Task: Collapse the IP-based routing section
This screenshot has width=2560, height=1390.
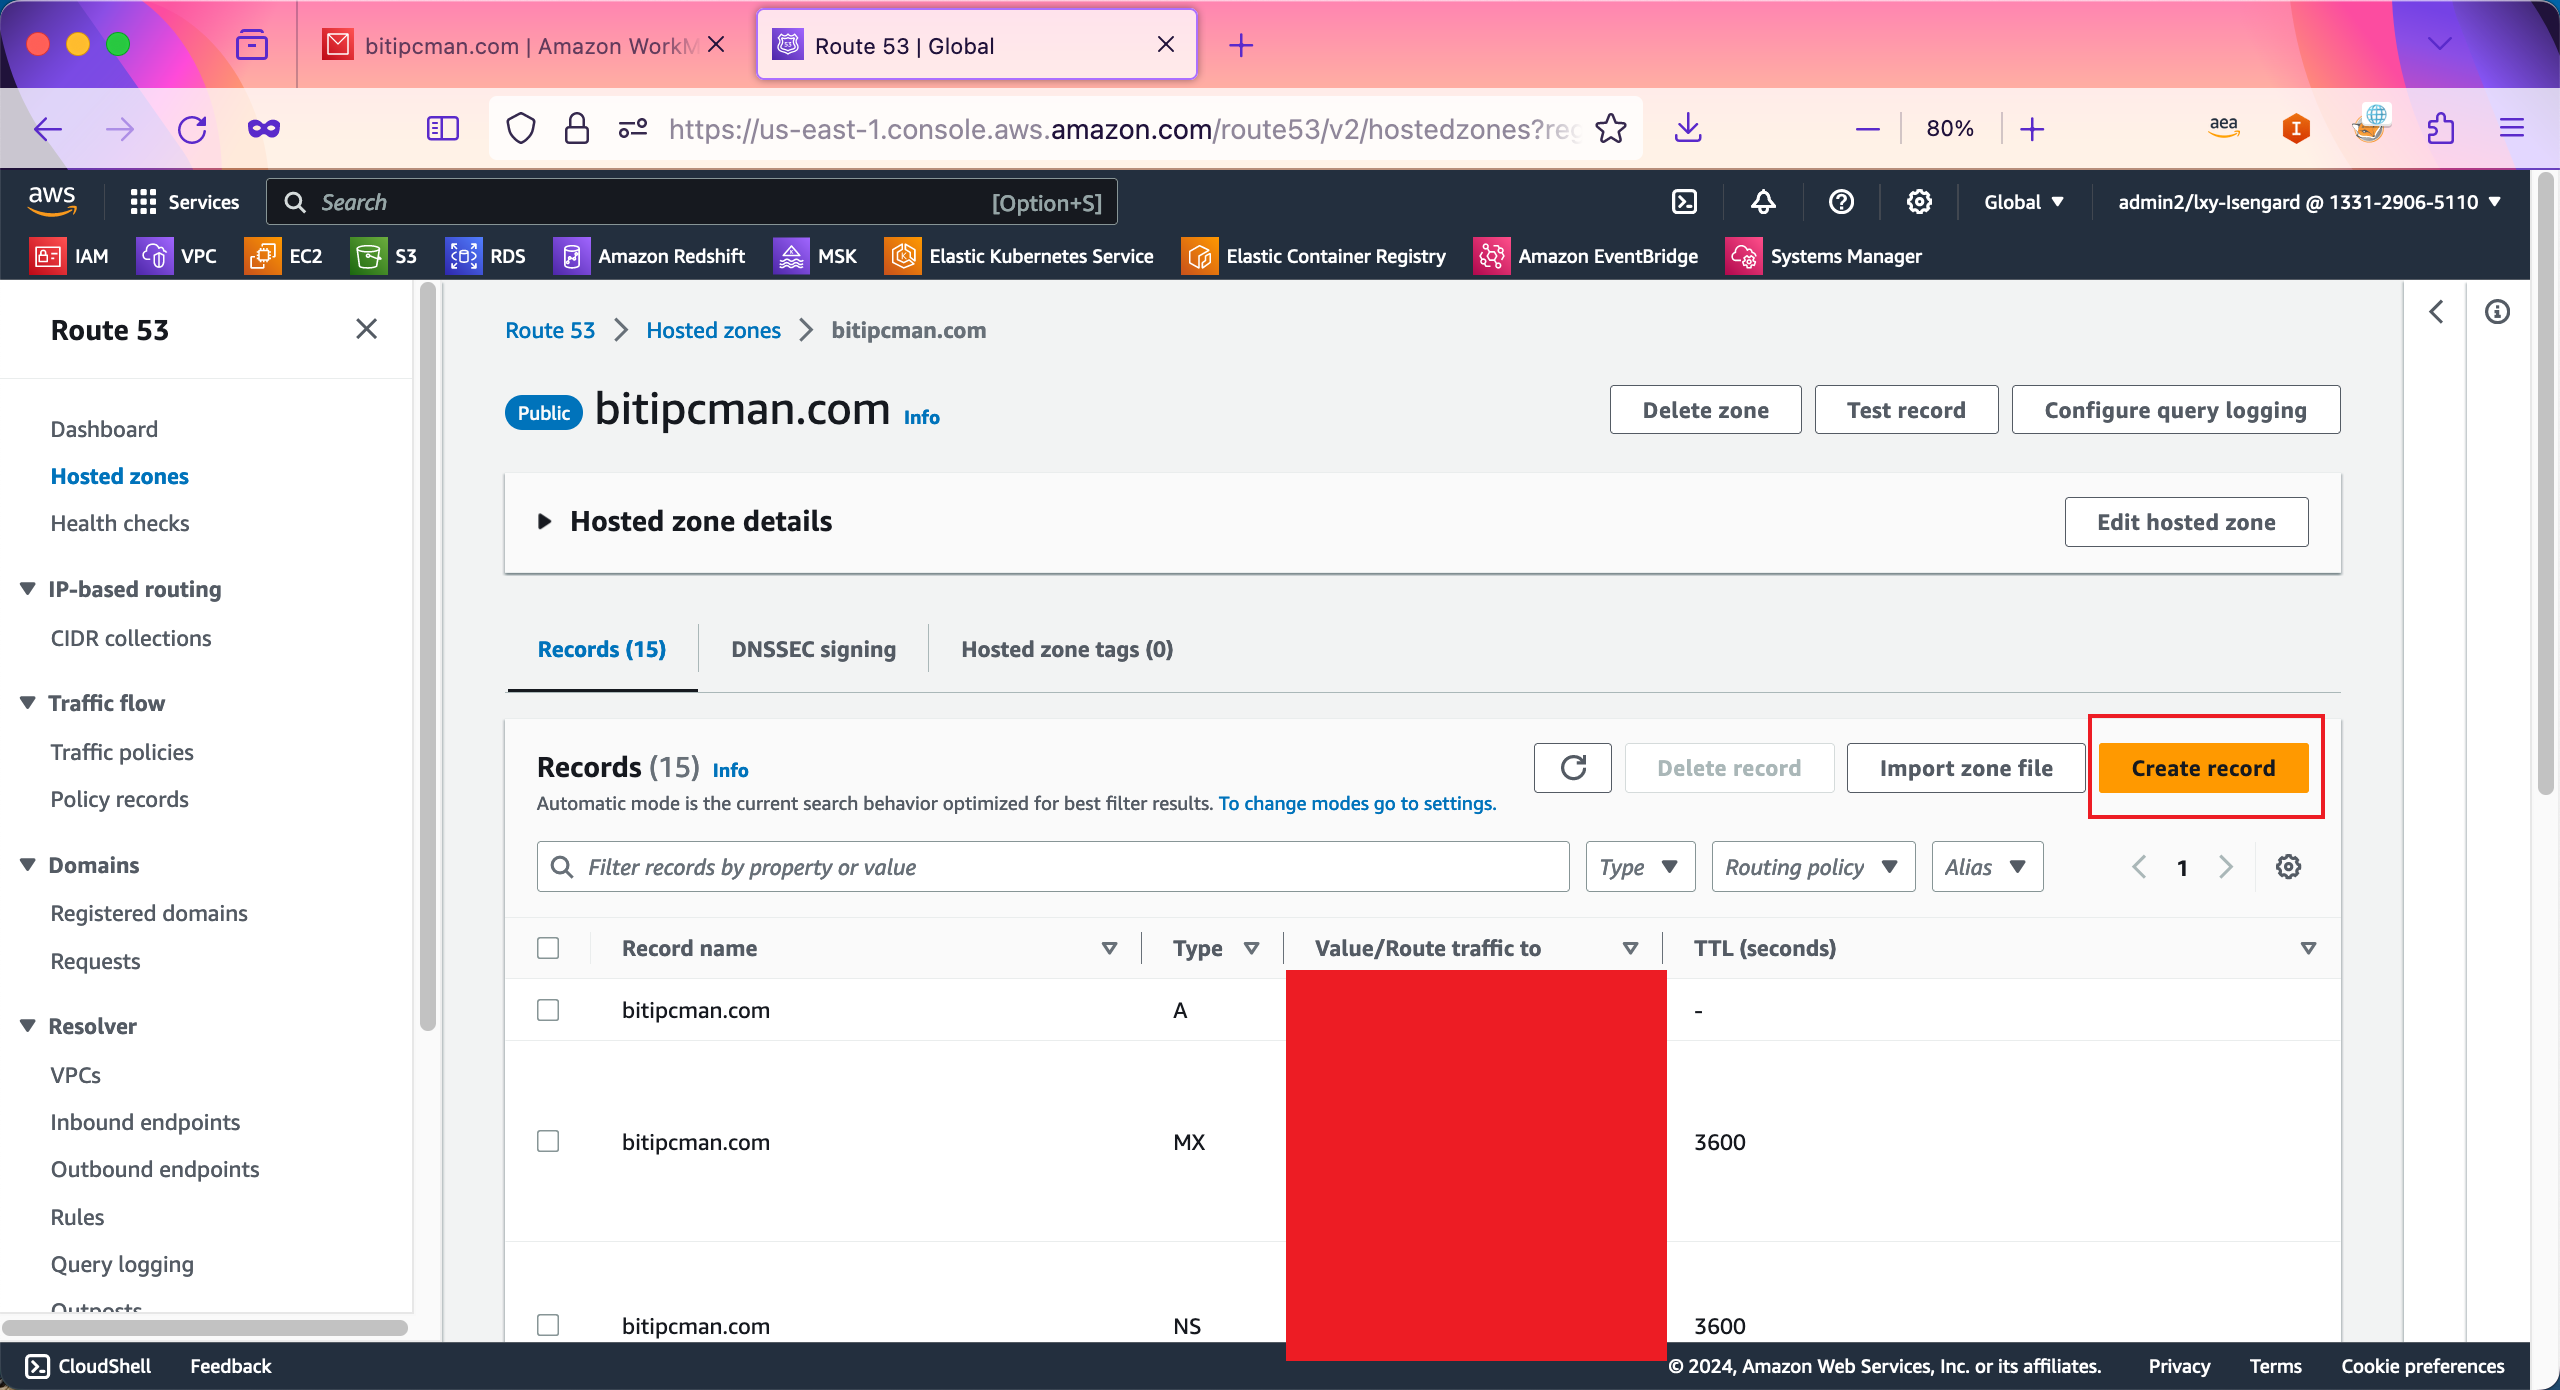Action: point(27,589)
